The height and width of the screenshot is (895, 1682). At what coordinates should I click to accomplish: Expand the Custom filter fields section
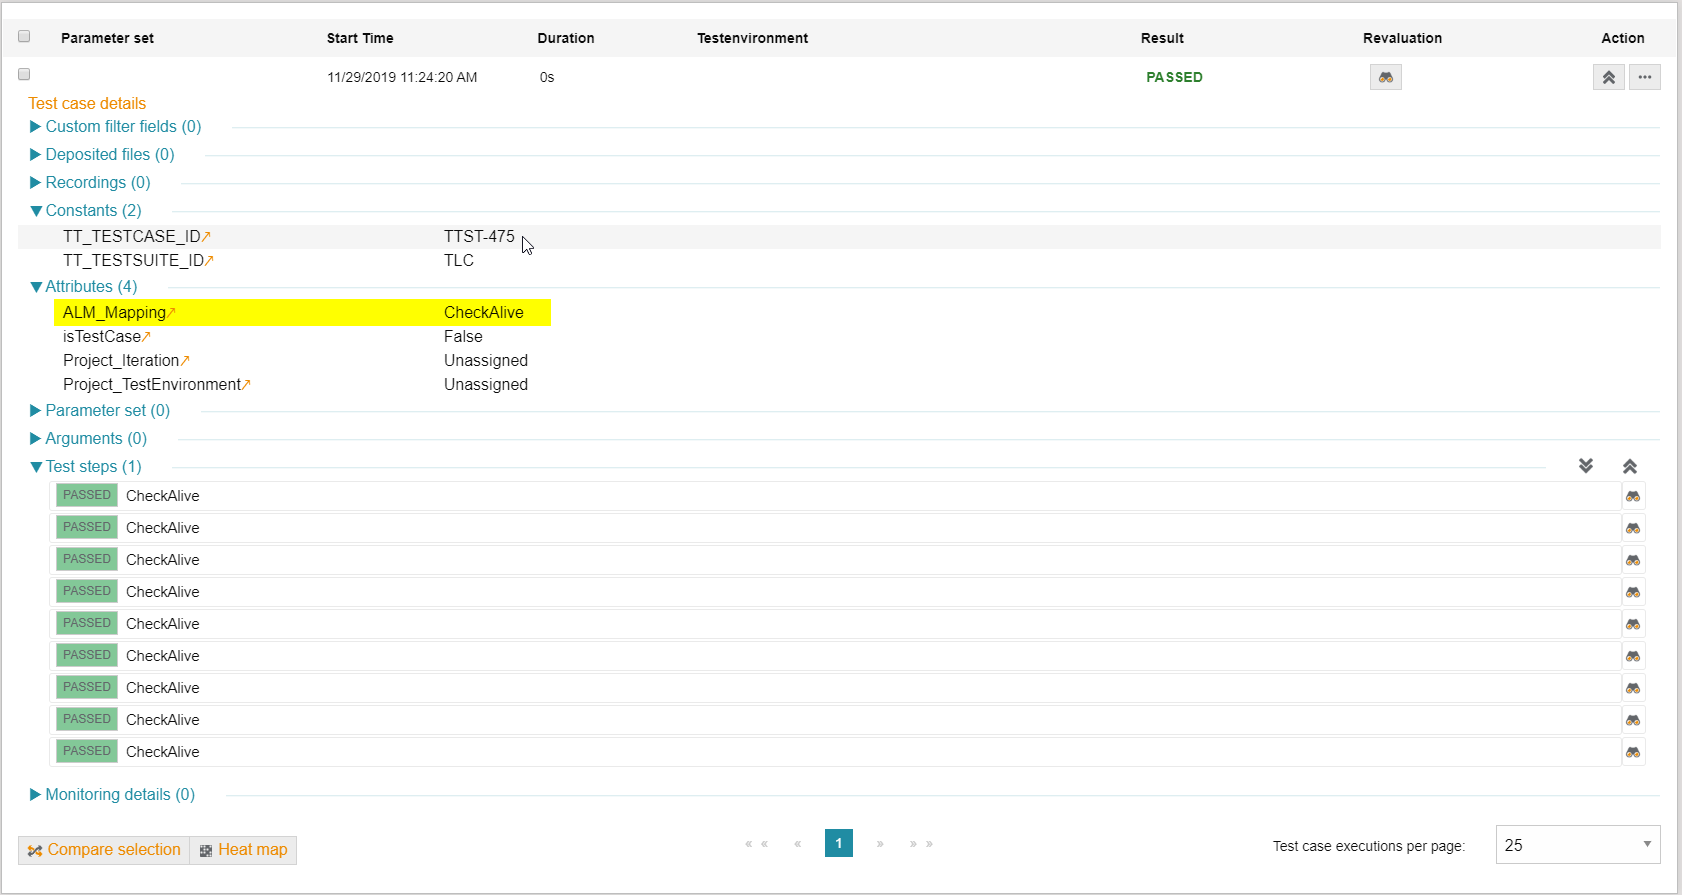click(x=122, y=127)
